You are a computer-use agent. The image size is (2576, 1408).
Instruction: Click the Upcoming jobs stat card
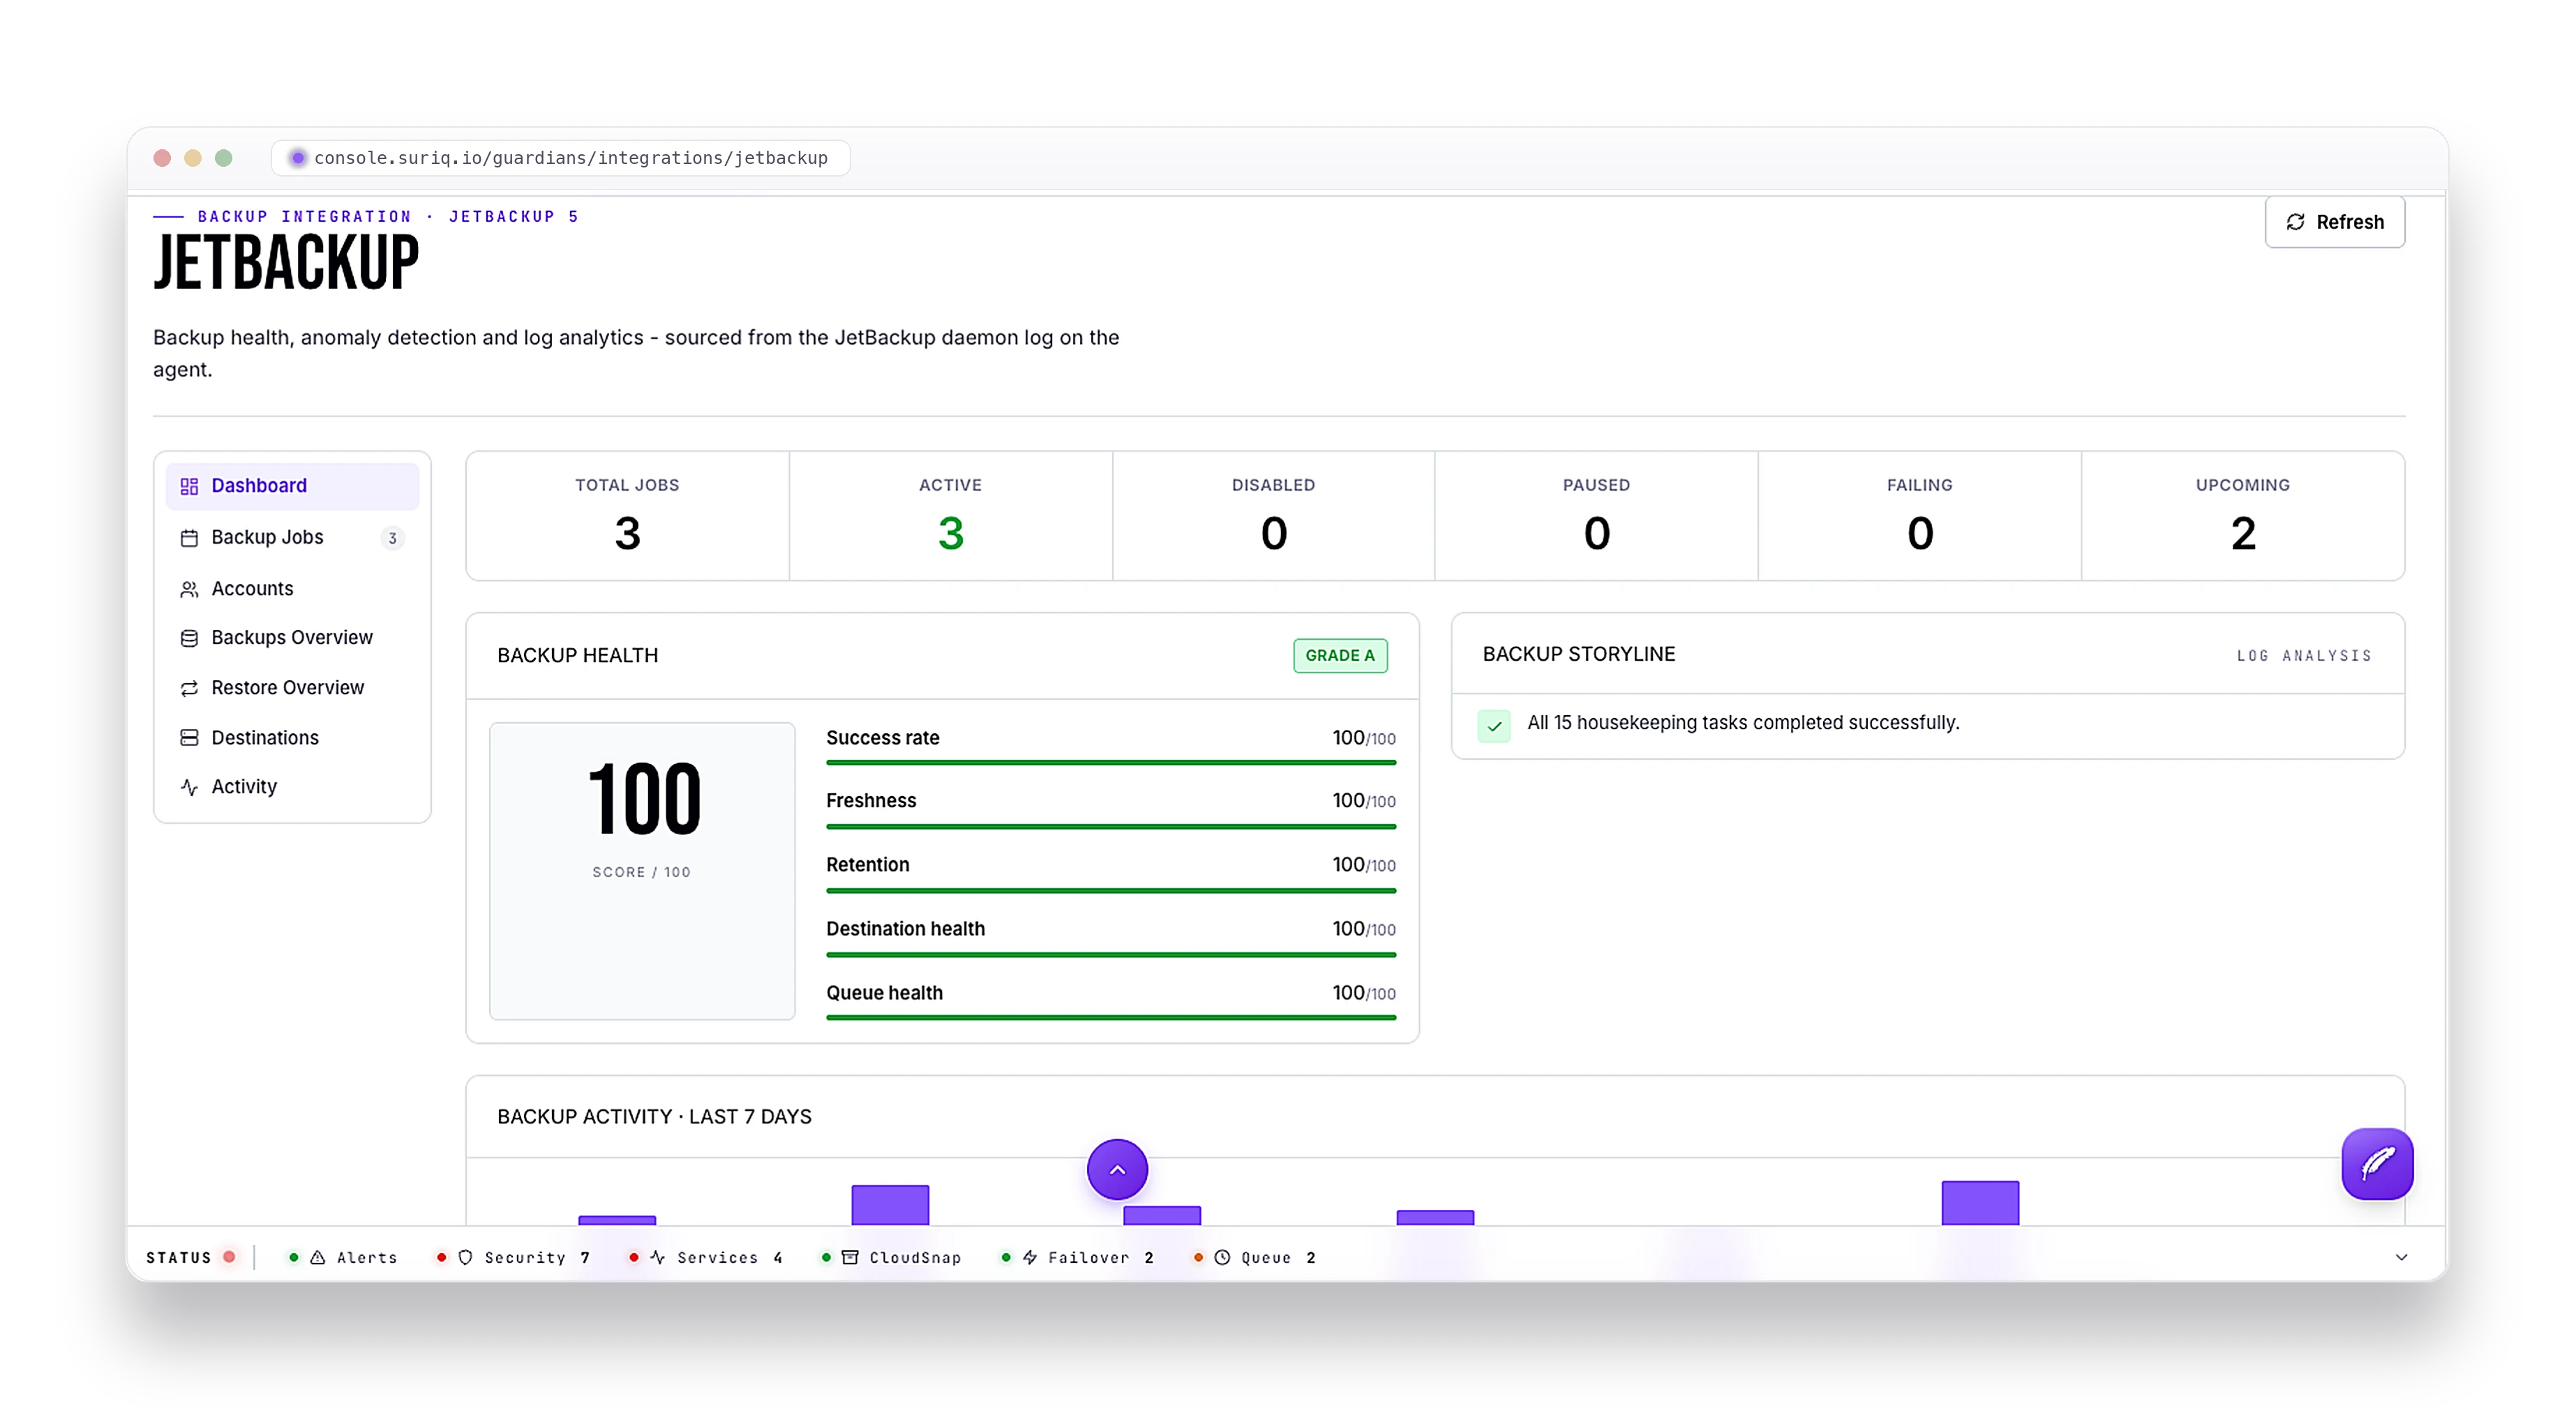pyautogui.click(x=2243, y=516)
